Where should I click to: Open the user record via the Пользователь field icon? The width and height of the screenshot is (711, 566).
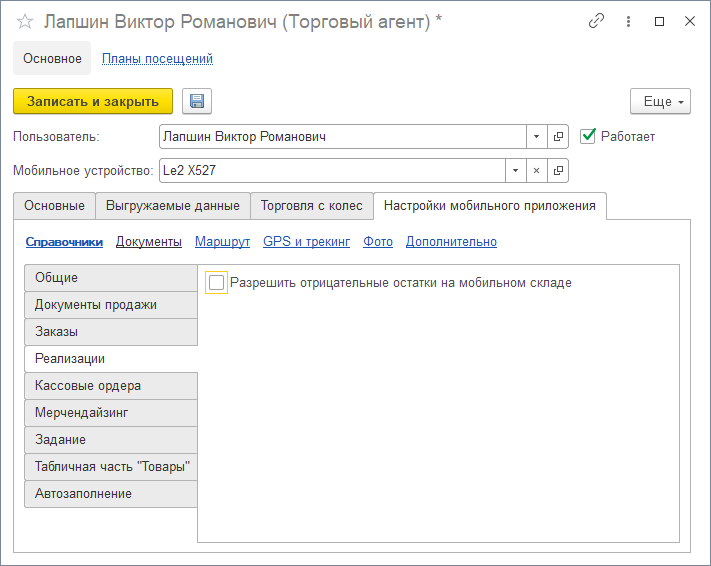[558, 137]
